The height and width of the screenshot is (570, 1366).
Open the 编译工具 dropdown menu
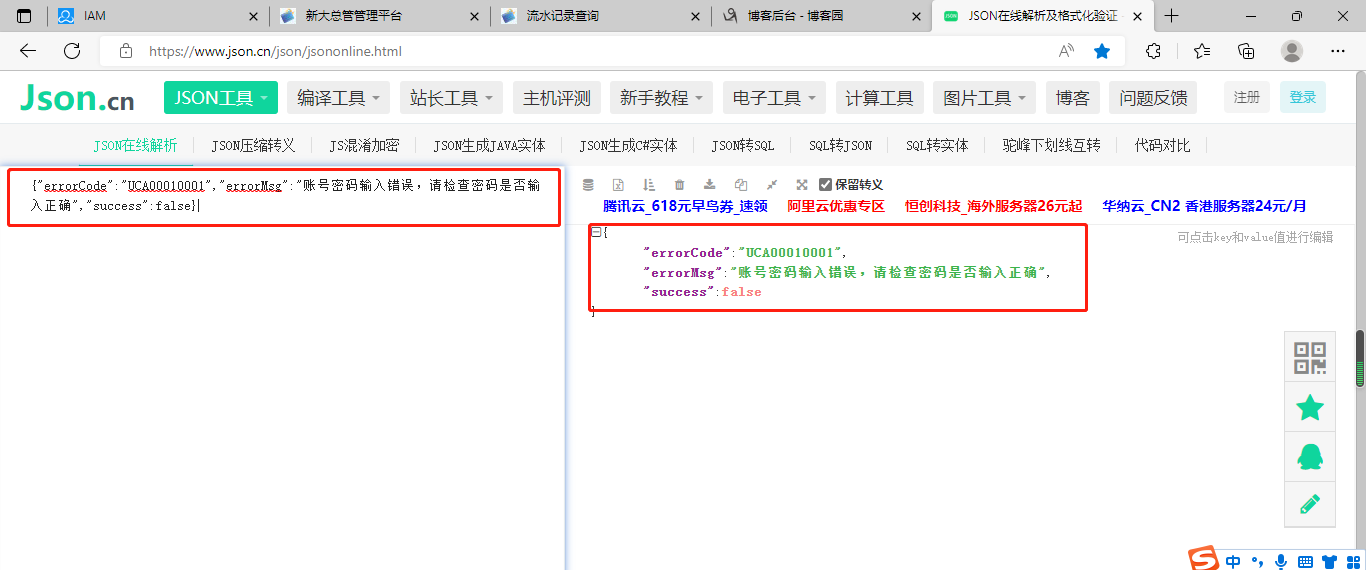tap(339, 98)
